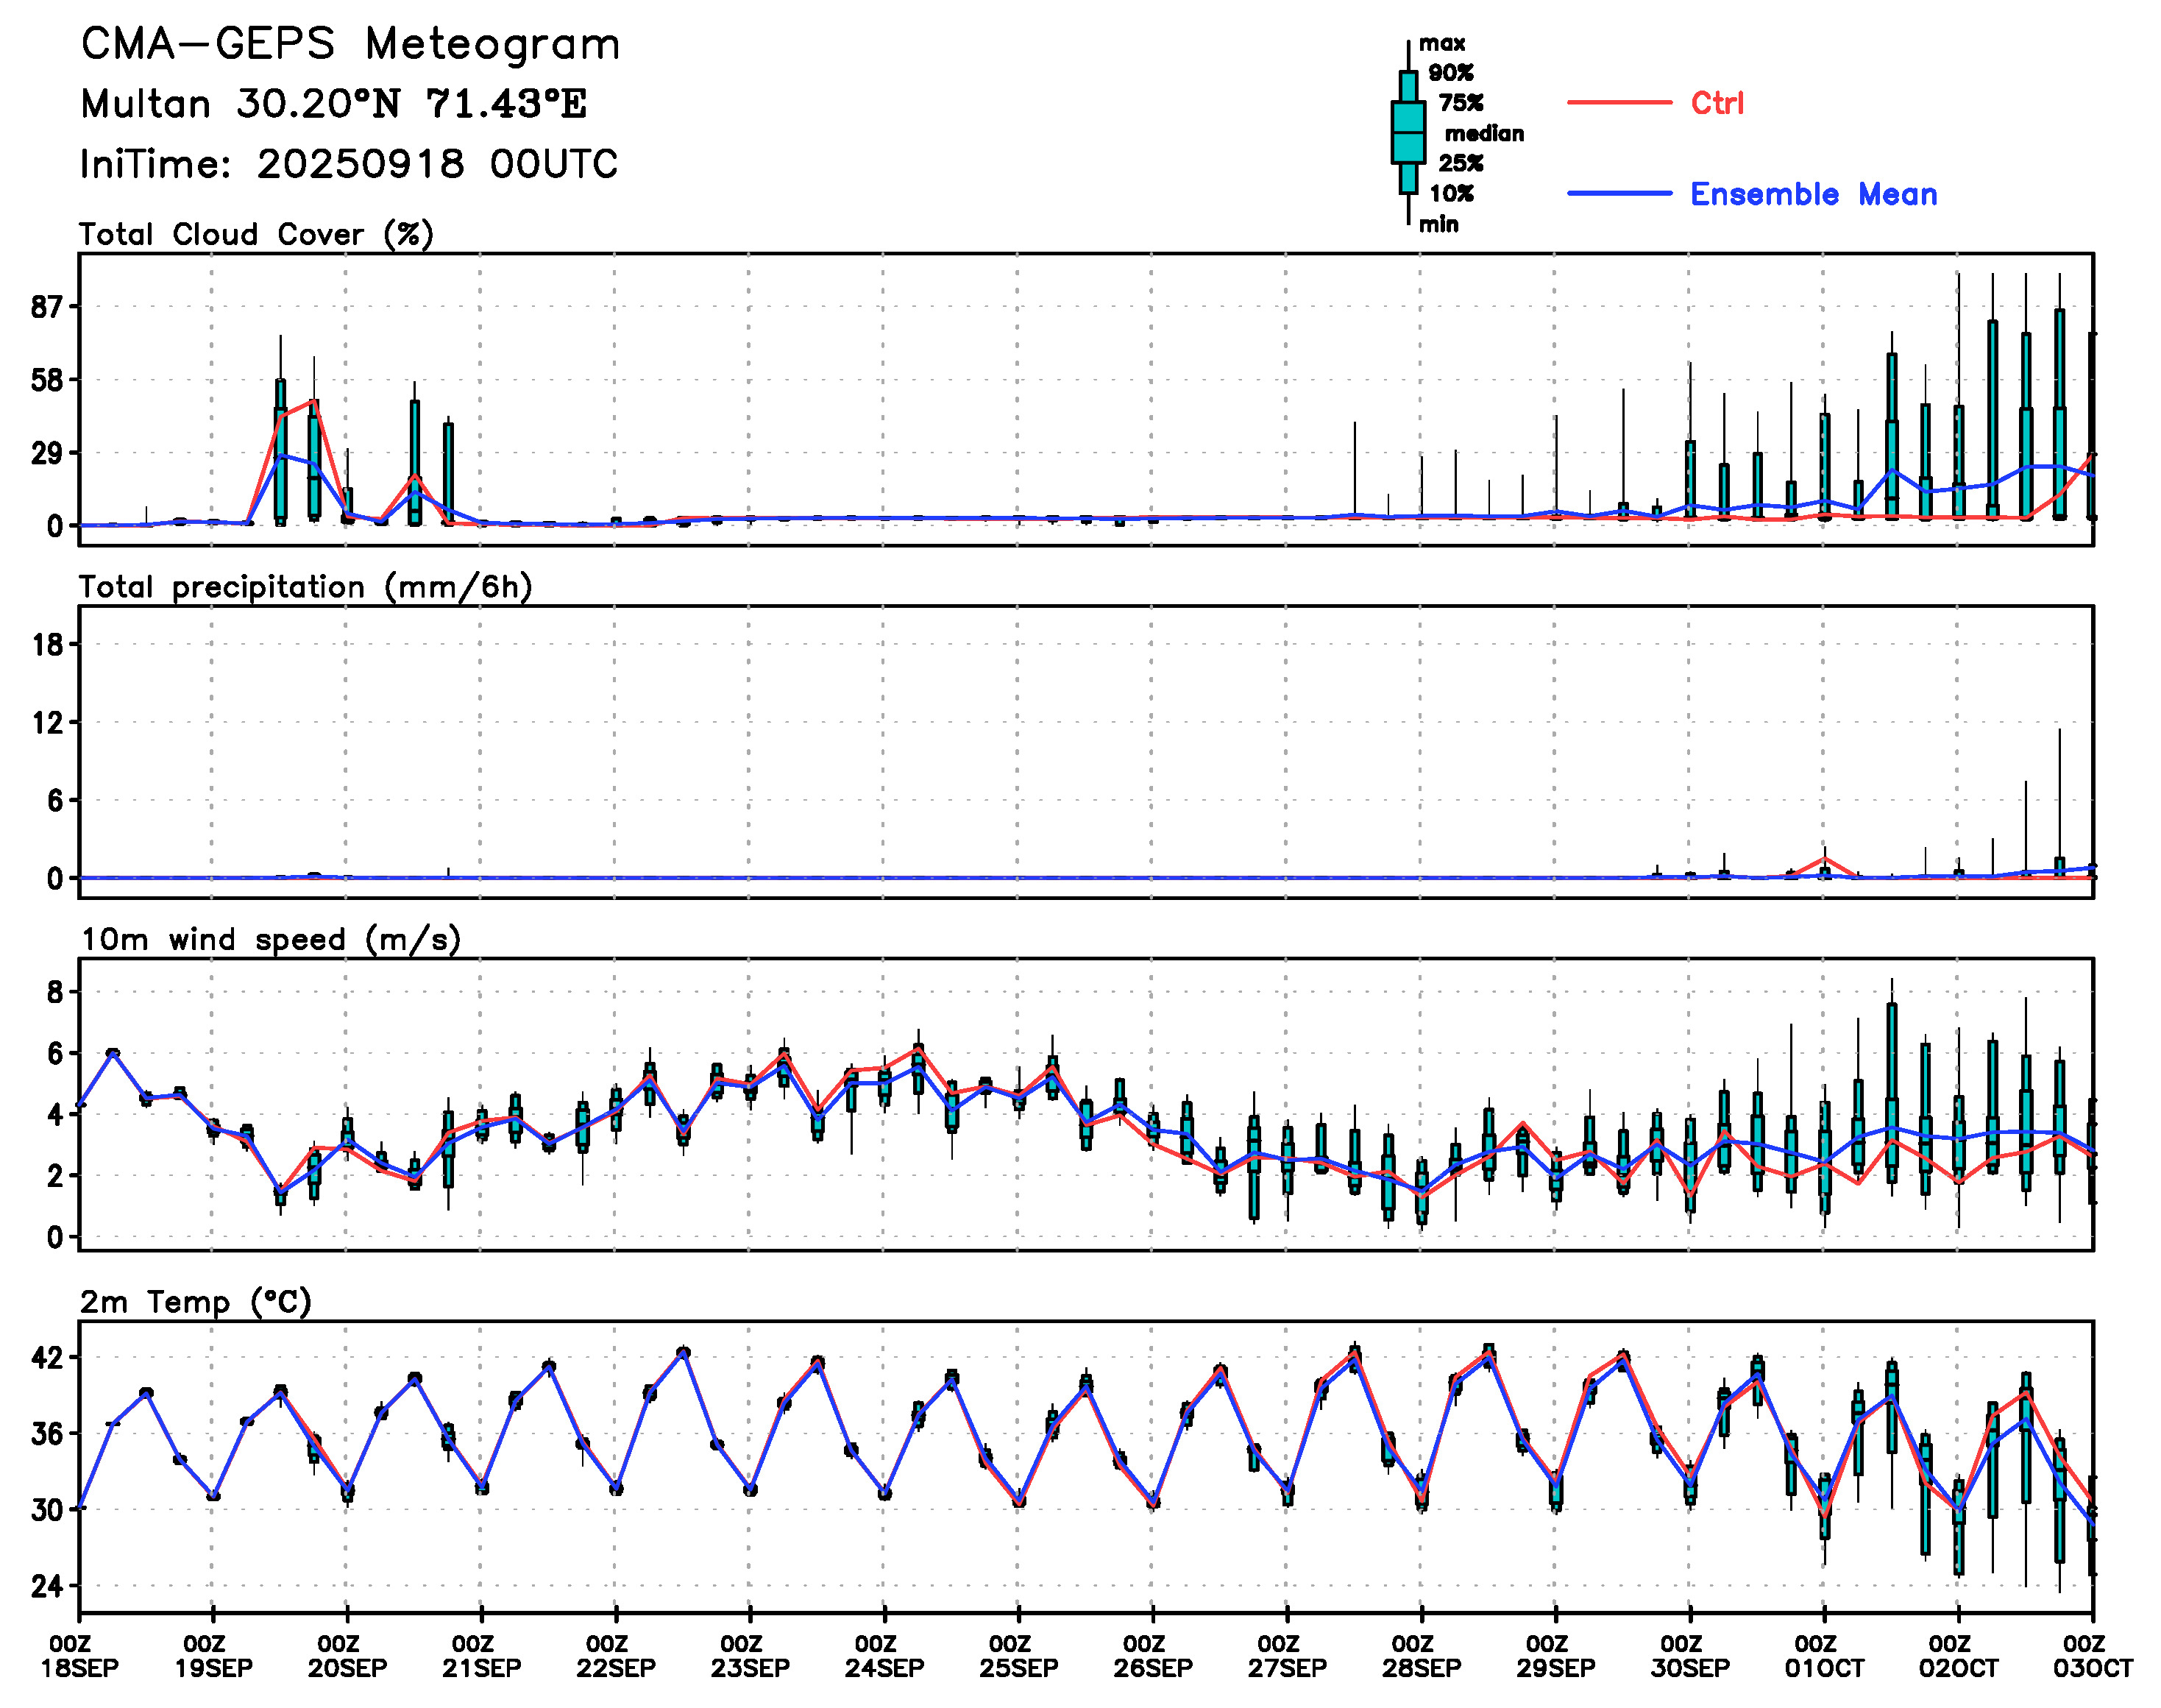
Task: Click the 'min' legend label
Action: 1438,224
